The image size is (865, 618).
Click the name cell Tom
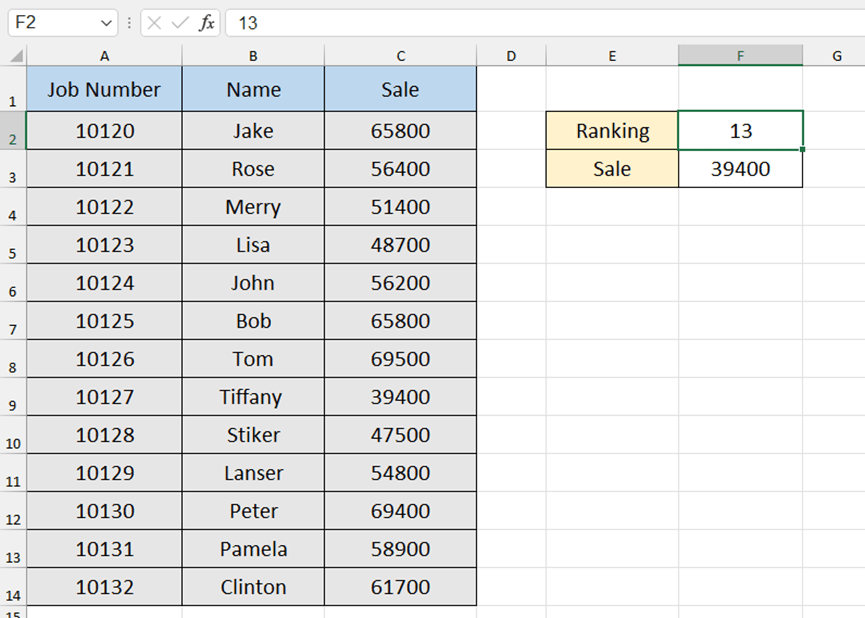click(x=253, y=359)
